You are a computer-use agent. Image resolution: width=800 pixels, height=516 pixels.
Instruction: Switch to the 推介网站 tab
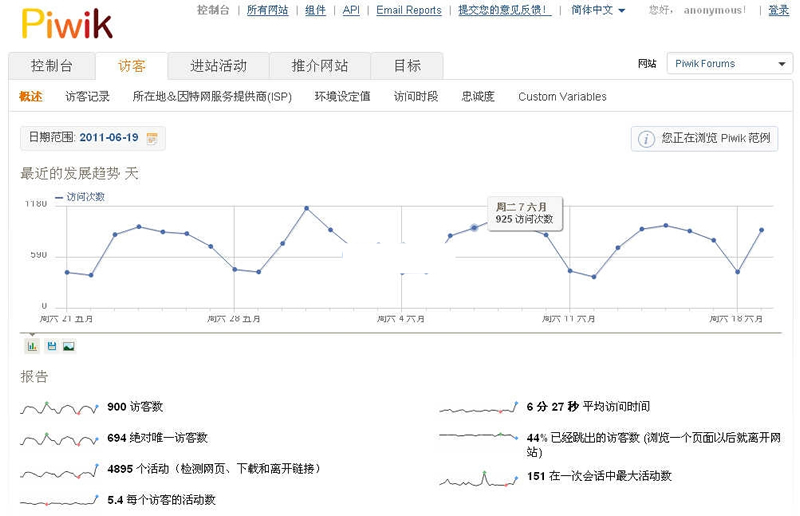click(x=319, y=66)
